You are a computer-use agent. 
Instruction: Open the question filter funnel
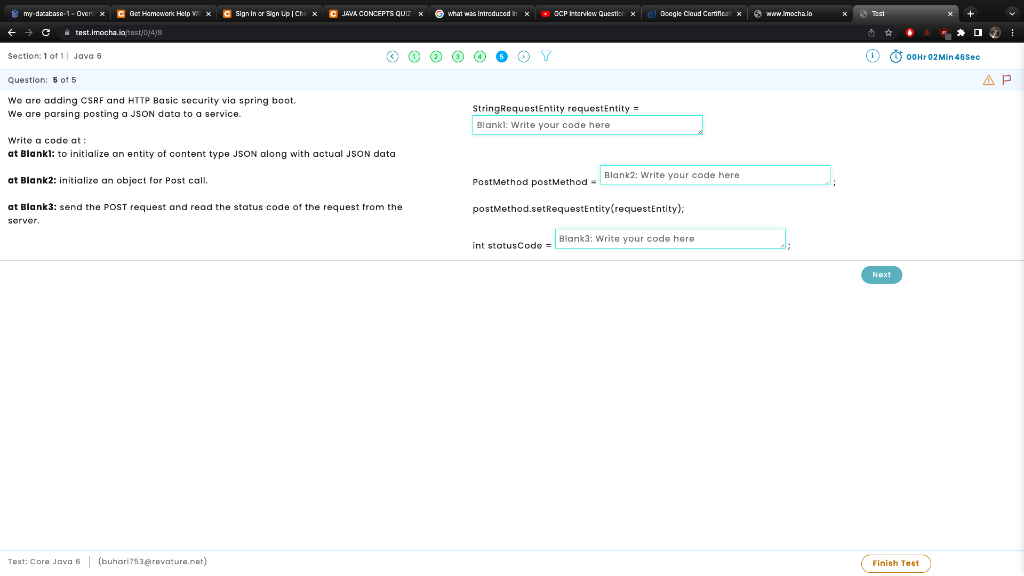pyautogui.click(x=546, y=57)
